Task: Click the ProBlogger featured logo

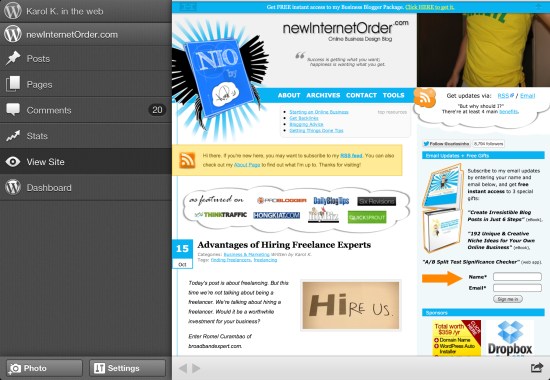Action: pyautogui.click(x=281, y=201)
